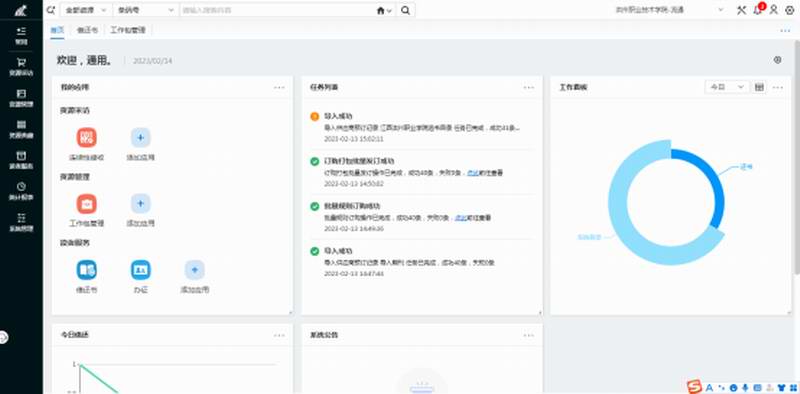Open the calendar-box icon sidebar module
The image size is (800, 394).
21,156
